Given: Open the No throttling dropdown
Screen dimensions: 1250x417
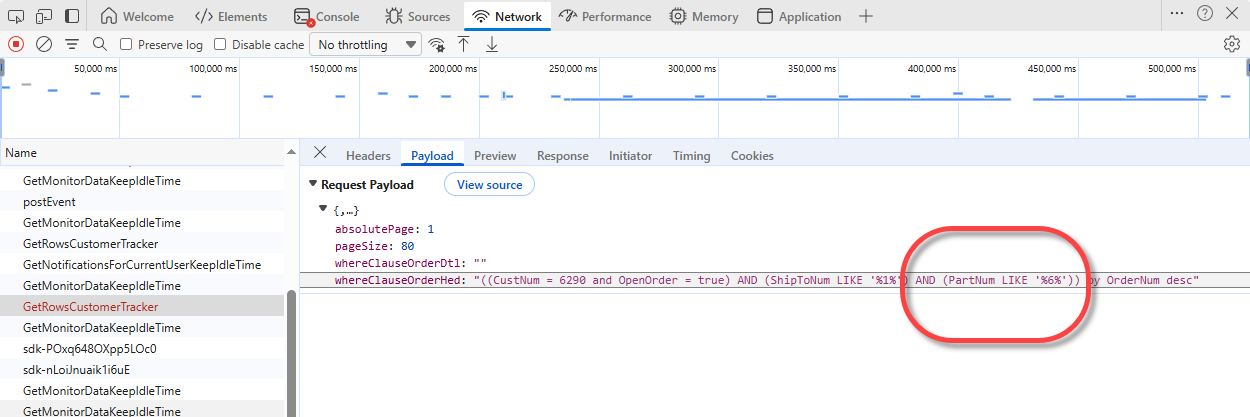Looking at the screenshot, I should [366, 45].
